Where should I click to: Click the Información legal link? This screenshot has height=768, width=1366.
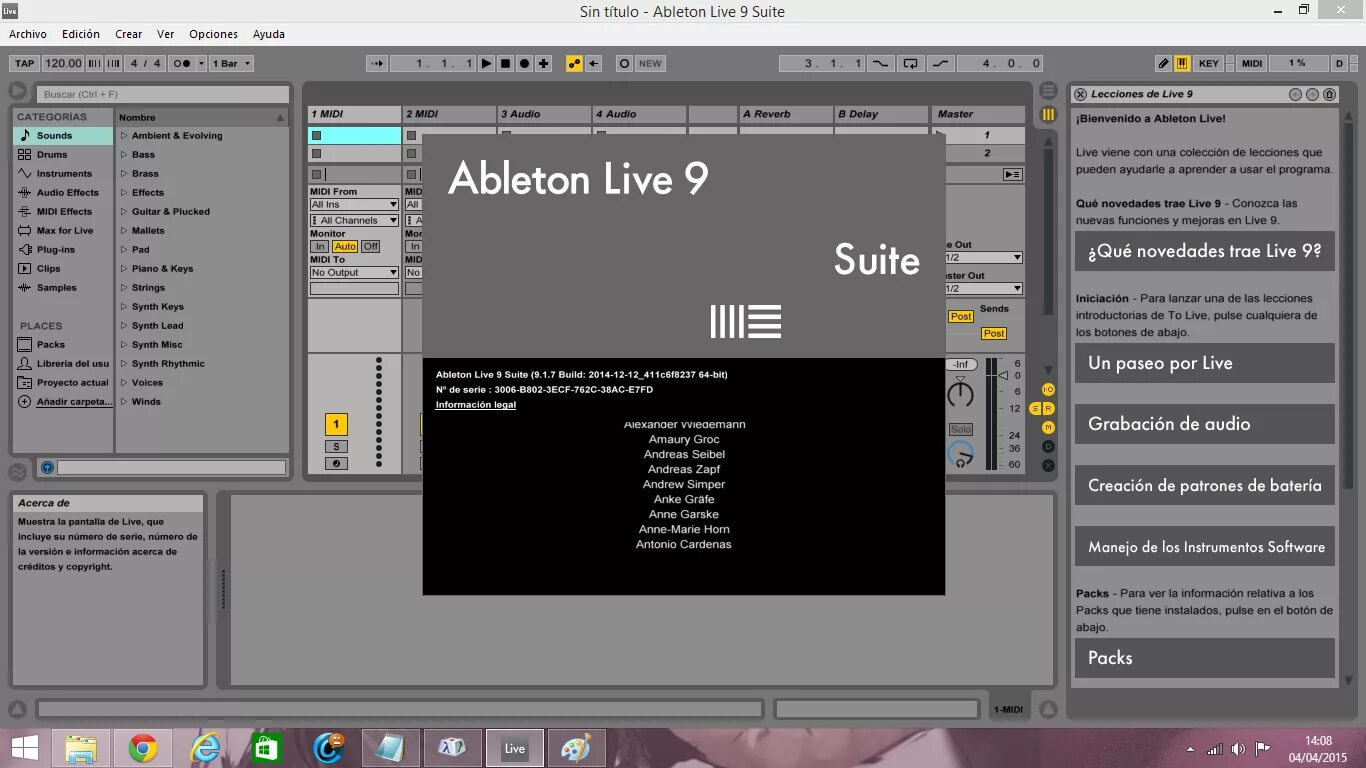[x=476, y=405]
